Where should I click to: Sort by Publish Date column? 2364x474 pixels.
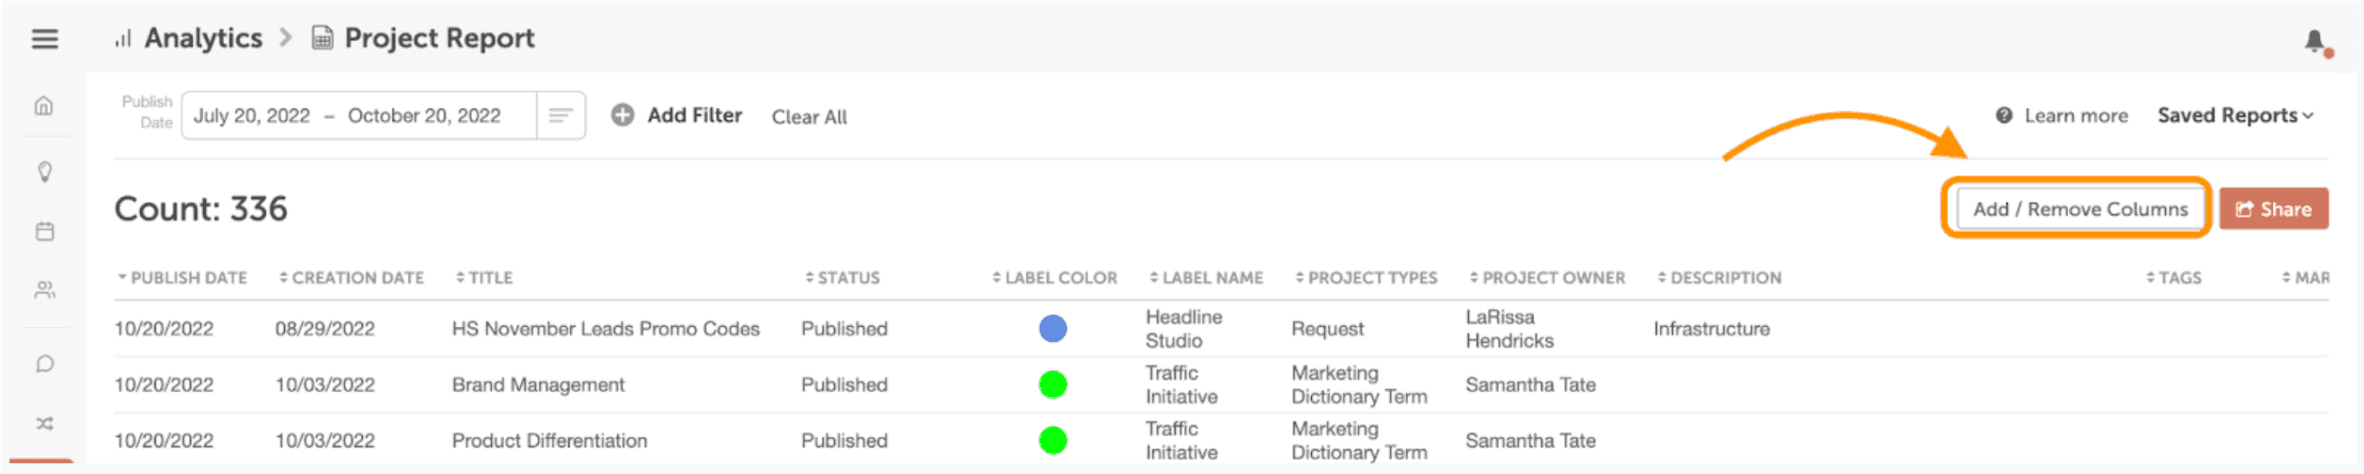182,278
